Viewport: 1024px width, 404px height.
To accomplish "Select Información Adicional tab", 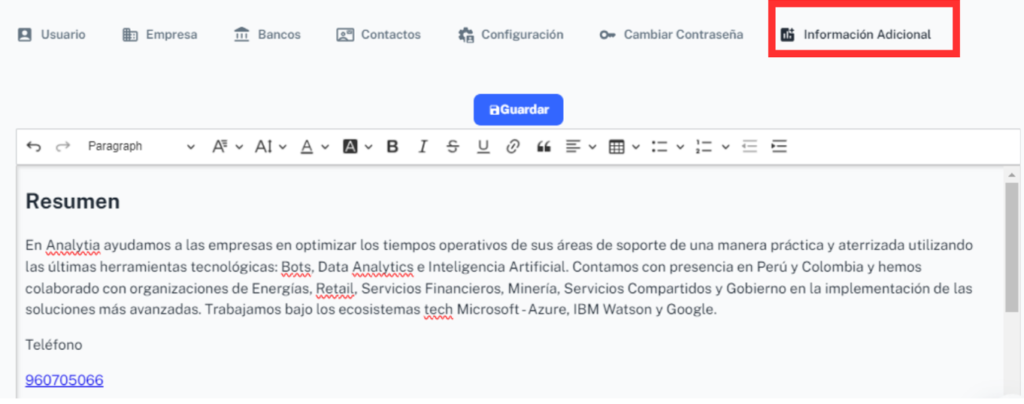I will tap(856, 35).
